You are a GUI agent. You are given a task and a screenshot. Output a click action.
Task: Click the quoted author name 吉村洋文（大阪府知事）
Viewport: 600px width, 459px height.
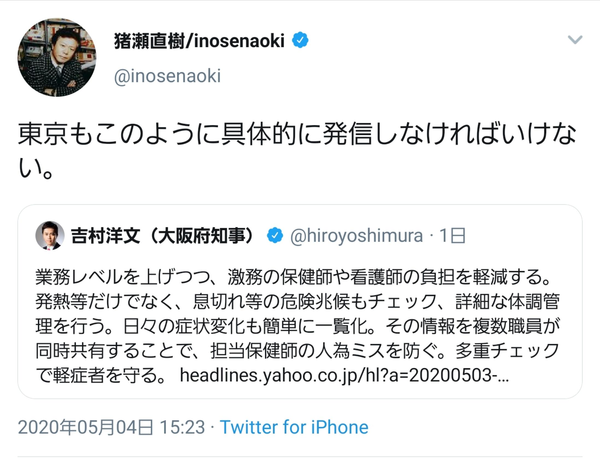click(x=167, y=236)
